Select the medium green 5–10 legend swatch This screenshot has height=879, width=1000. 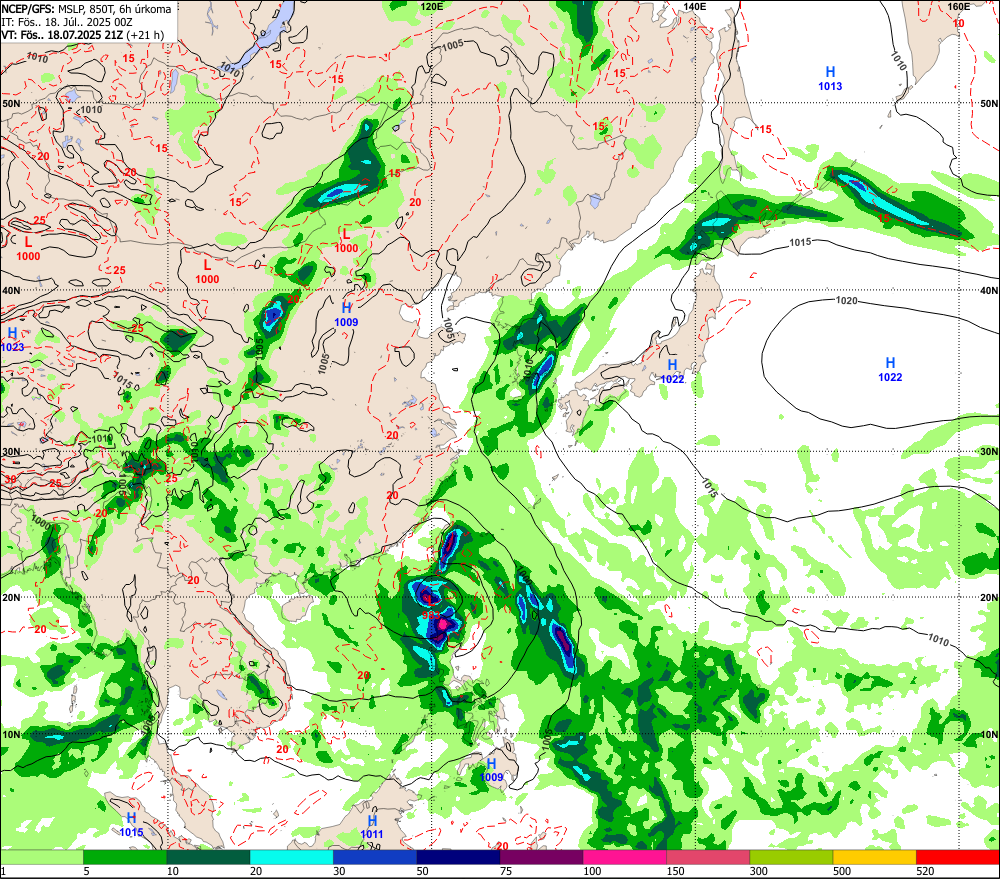125,857
